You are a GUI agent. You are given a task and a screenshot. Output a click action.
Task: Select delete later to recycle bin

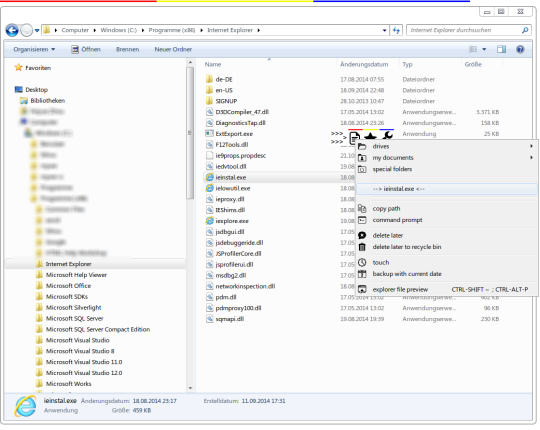pos(447,247)
